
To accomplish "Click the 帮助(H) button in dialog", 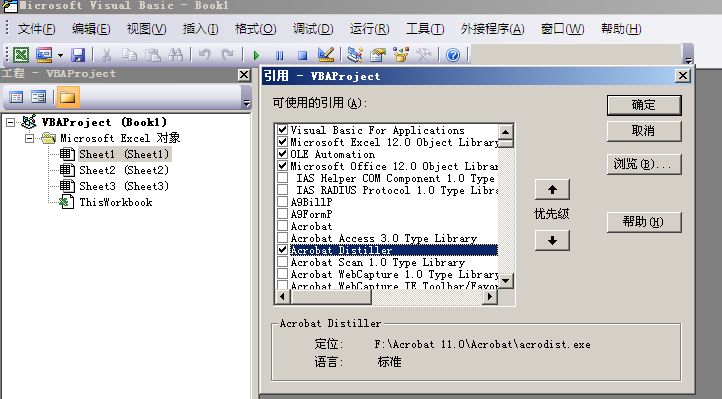I will tap(644, 222).
